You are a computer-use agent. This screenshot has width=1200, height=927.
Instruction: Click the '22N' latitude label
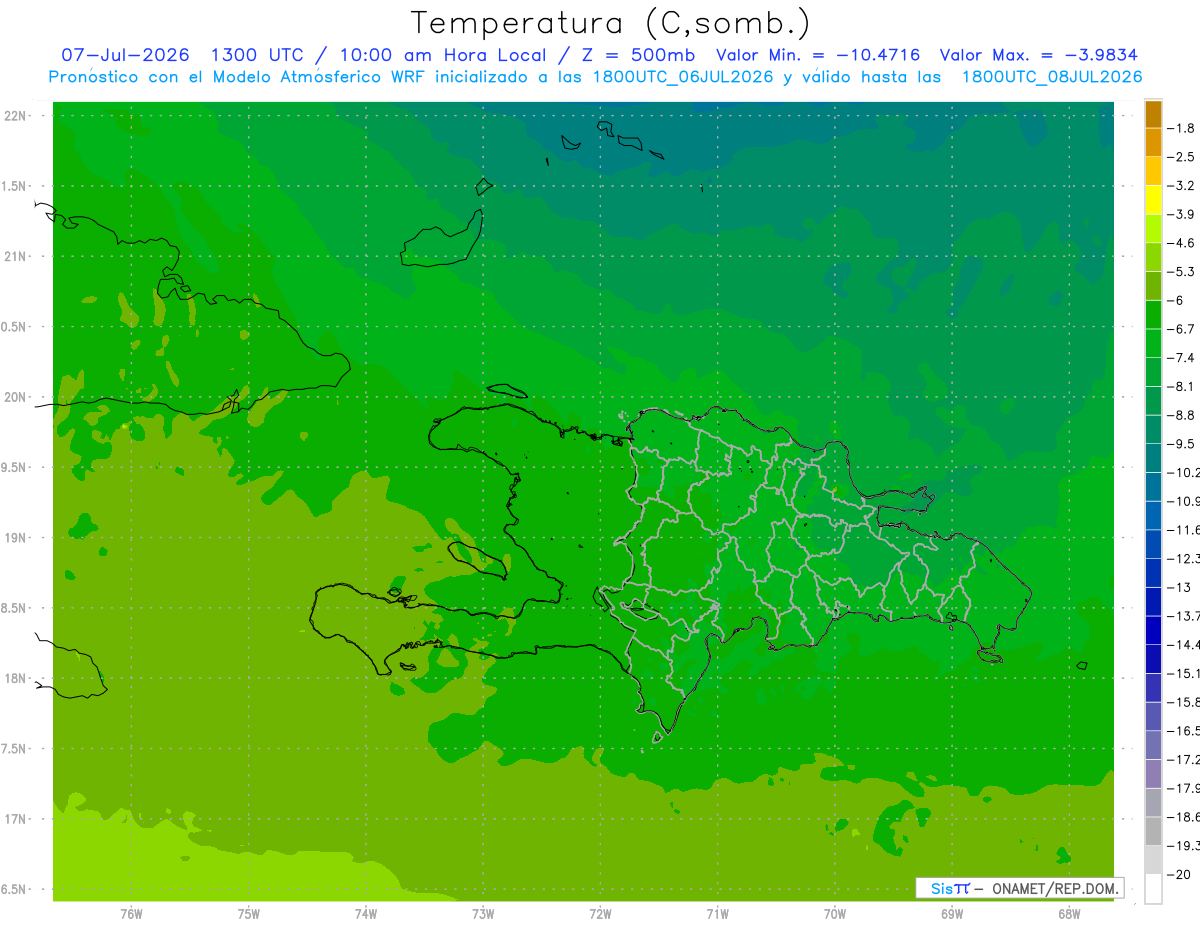tap(16, 116)
